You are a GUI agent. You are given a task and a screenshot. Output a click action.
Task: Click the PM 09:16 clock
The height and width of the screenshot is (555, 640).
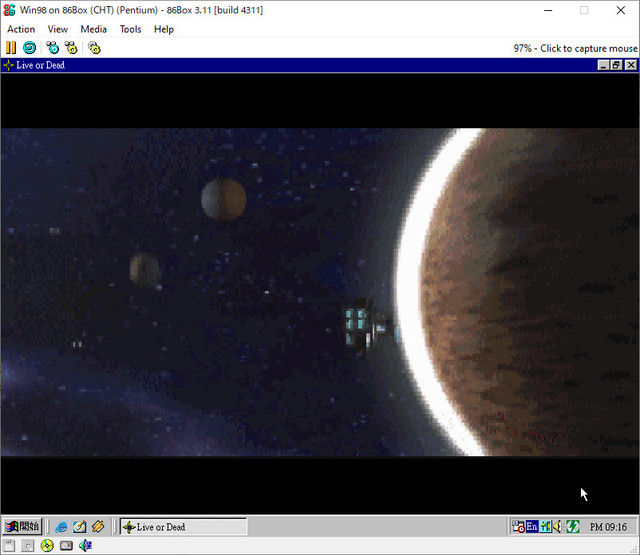click(x=608, y=527)
